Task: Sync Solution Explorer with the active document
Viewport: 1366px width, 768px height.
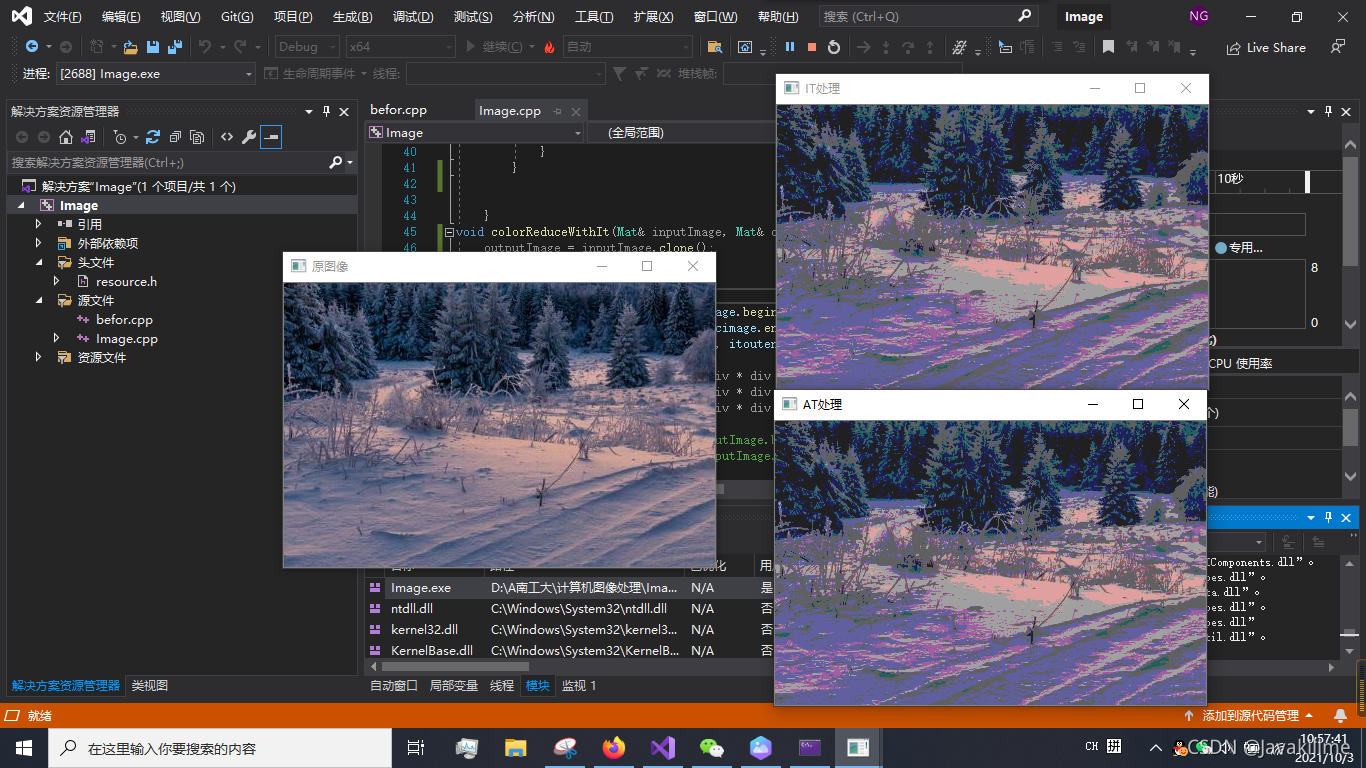Action: (x=153, y=137)
